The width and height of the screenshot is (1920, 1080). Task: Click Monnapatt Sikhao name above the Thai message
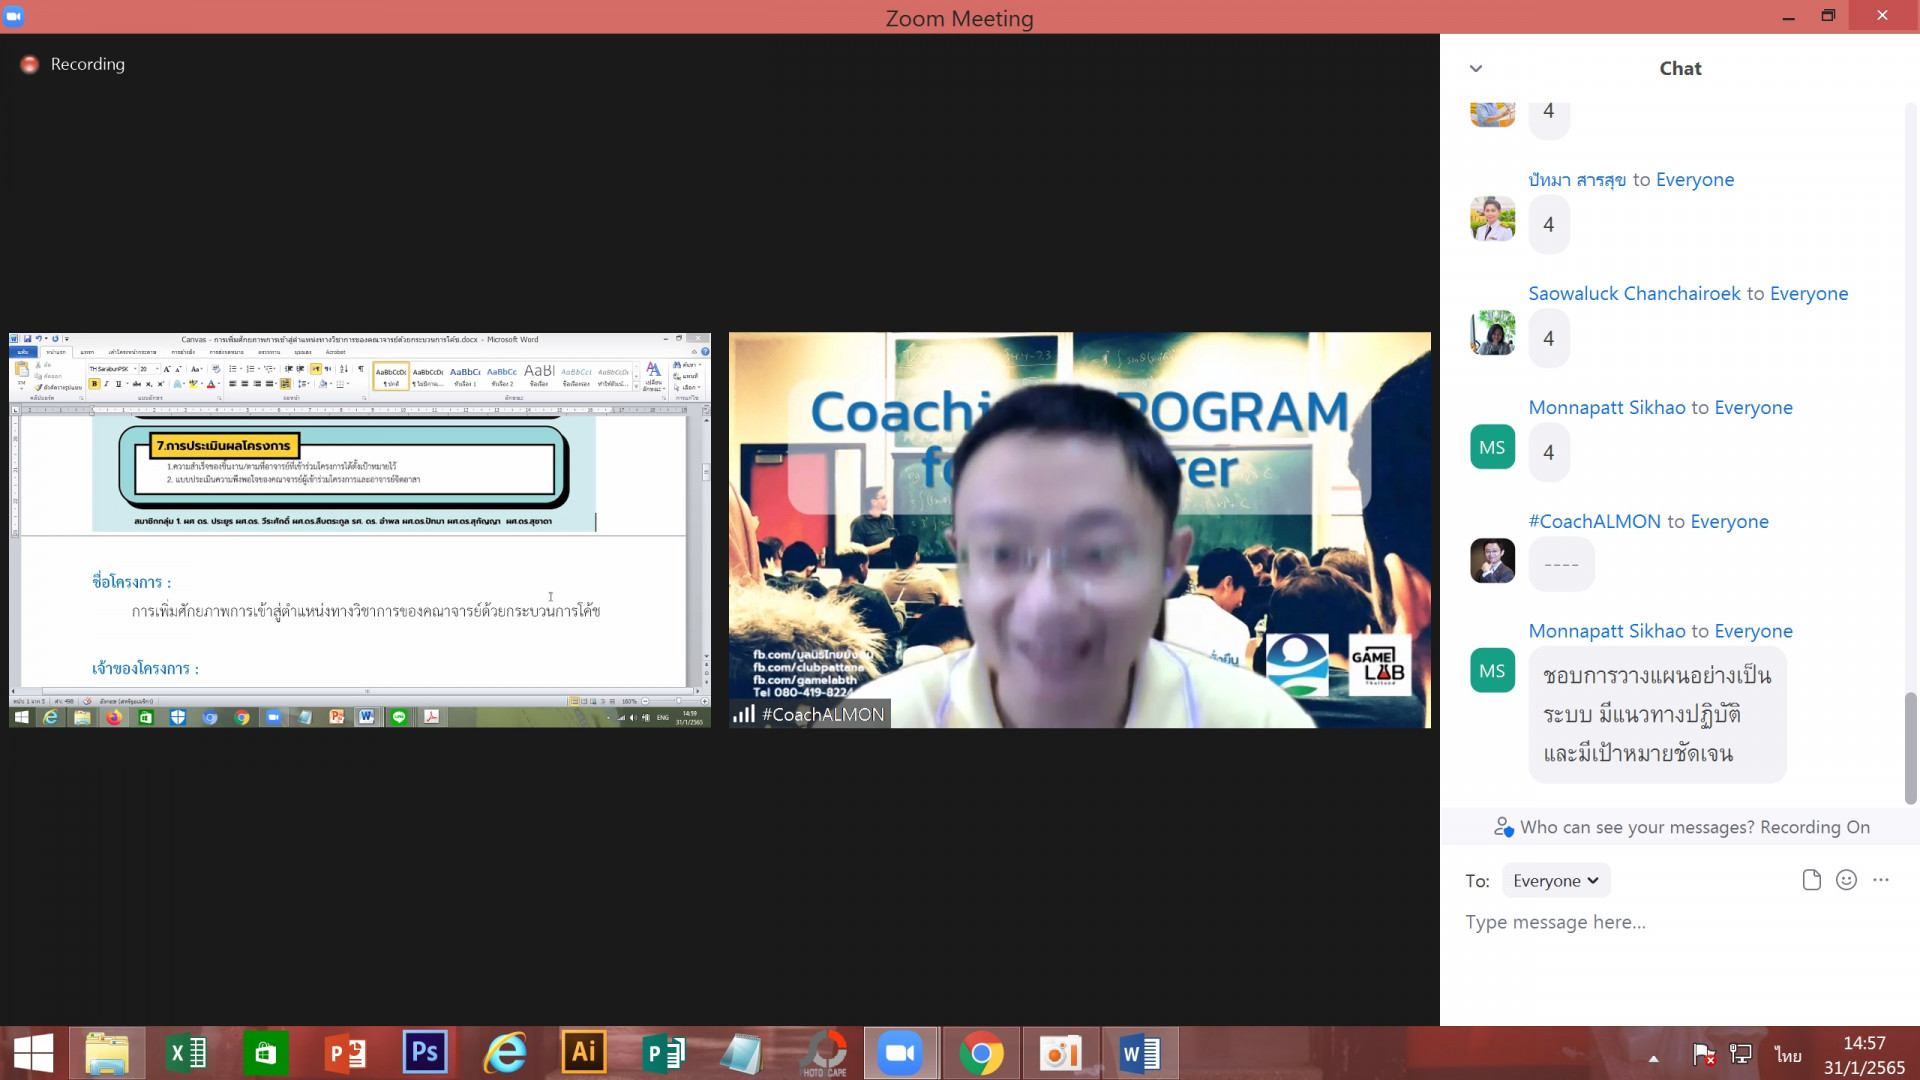pos(1607,631)
